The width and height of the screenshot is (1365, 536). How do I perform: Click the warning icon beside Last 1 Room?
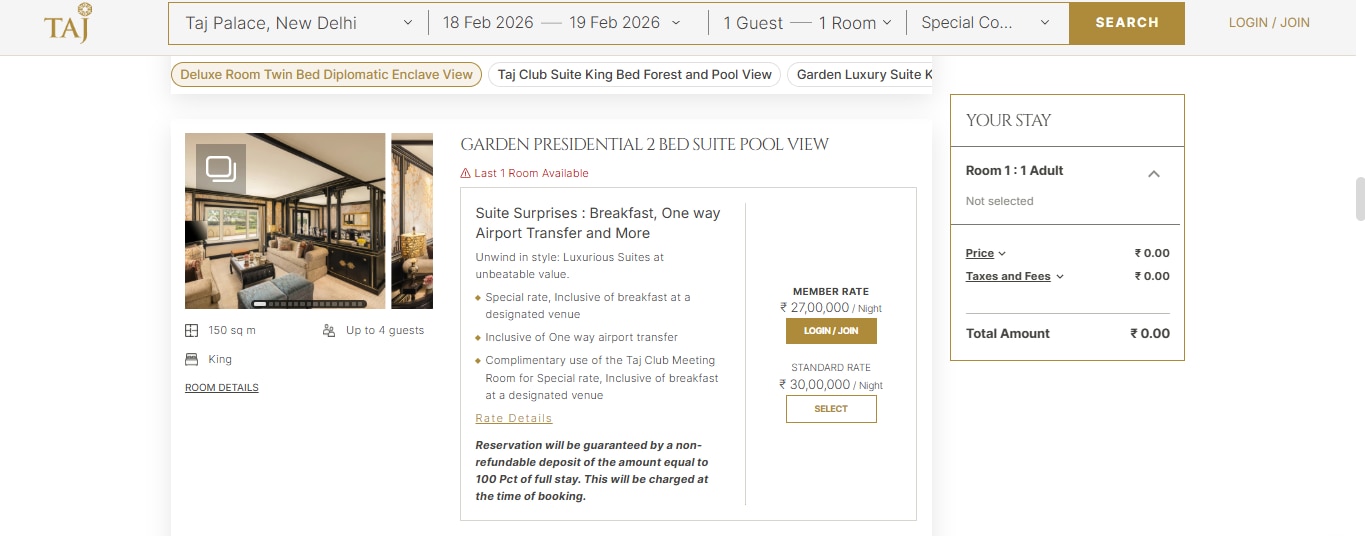(x=465, y=173)
